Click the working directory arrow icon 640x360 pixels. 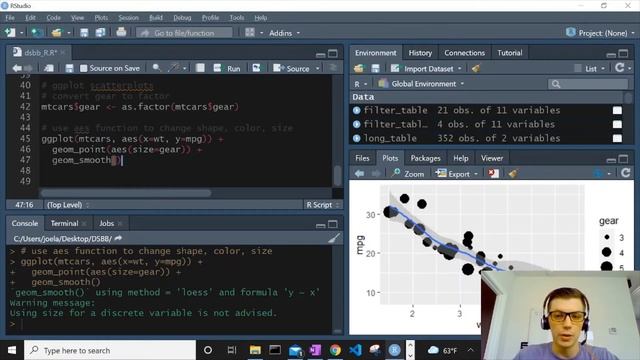(118, 238)
